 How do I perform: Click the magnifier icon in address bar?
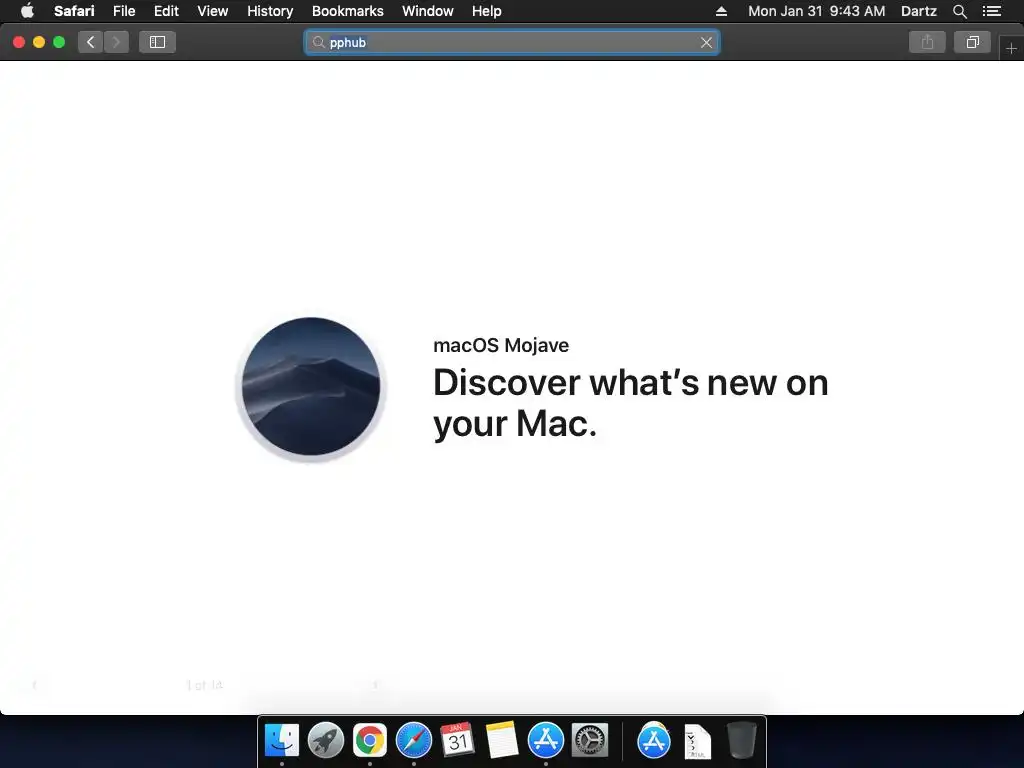point(318,42)
